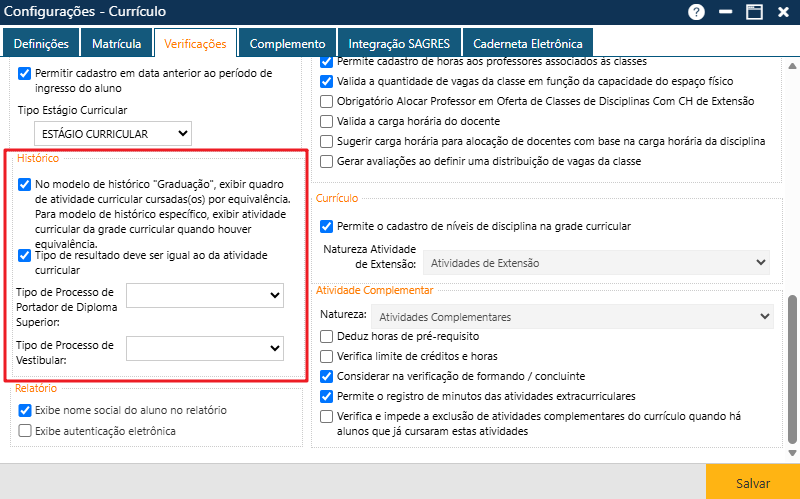The image size is (800, 499).
Task: Maximize the Configurações window
Action: coord(754,12)
